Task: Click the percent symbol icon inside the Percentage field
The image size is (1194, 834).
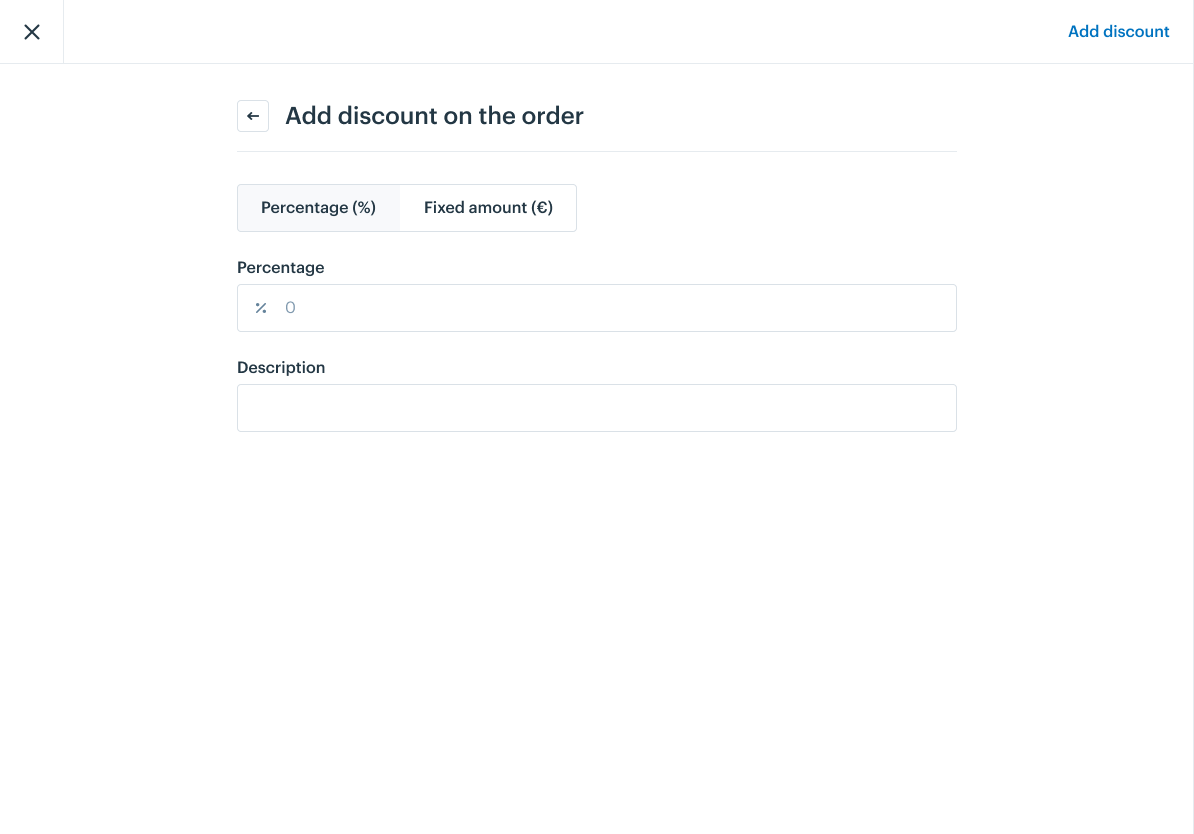Action: pyautogui.click(x=261, y=308)
